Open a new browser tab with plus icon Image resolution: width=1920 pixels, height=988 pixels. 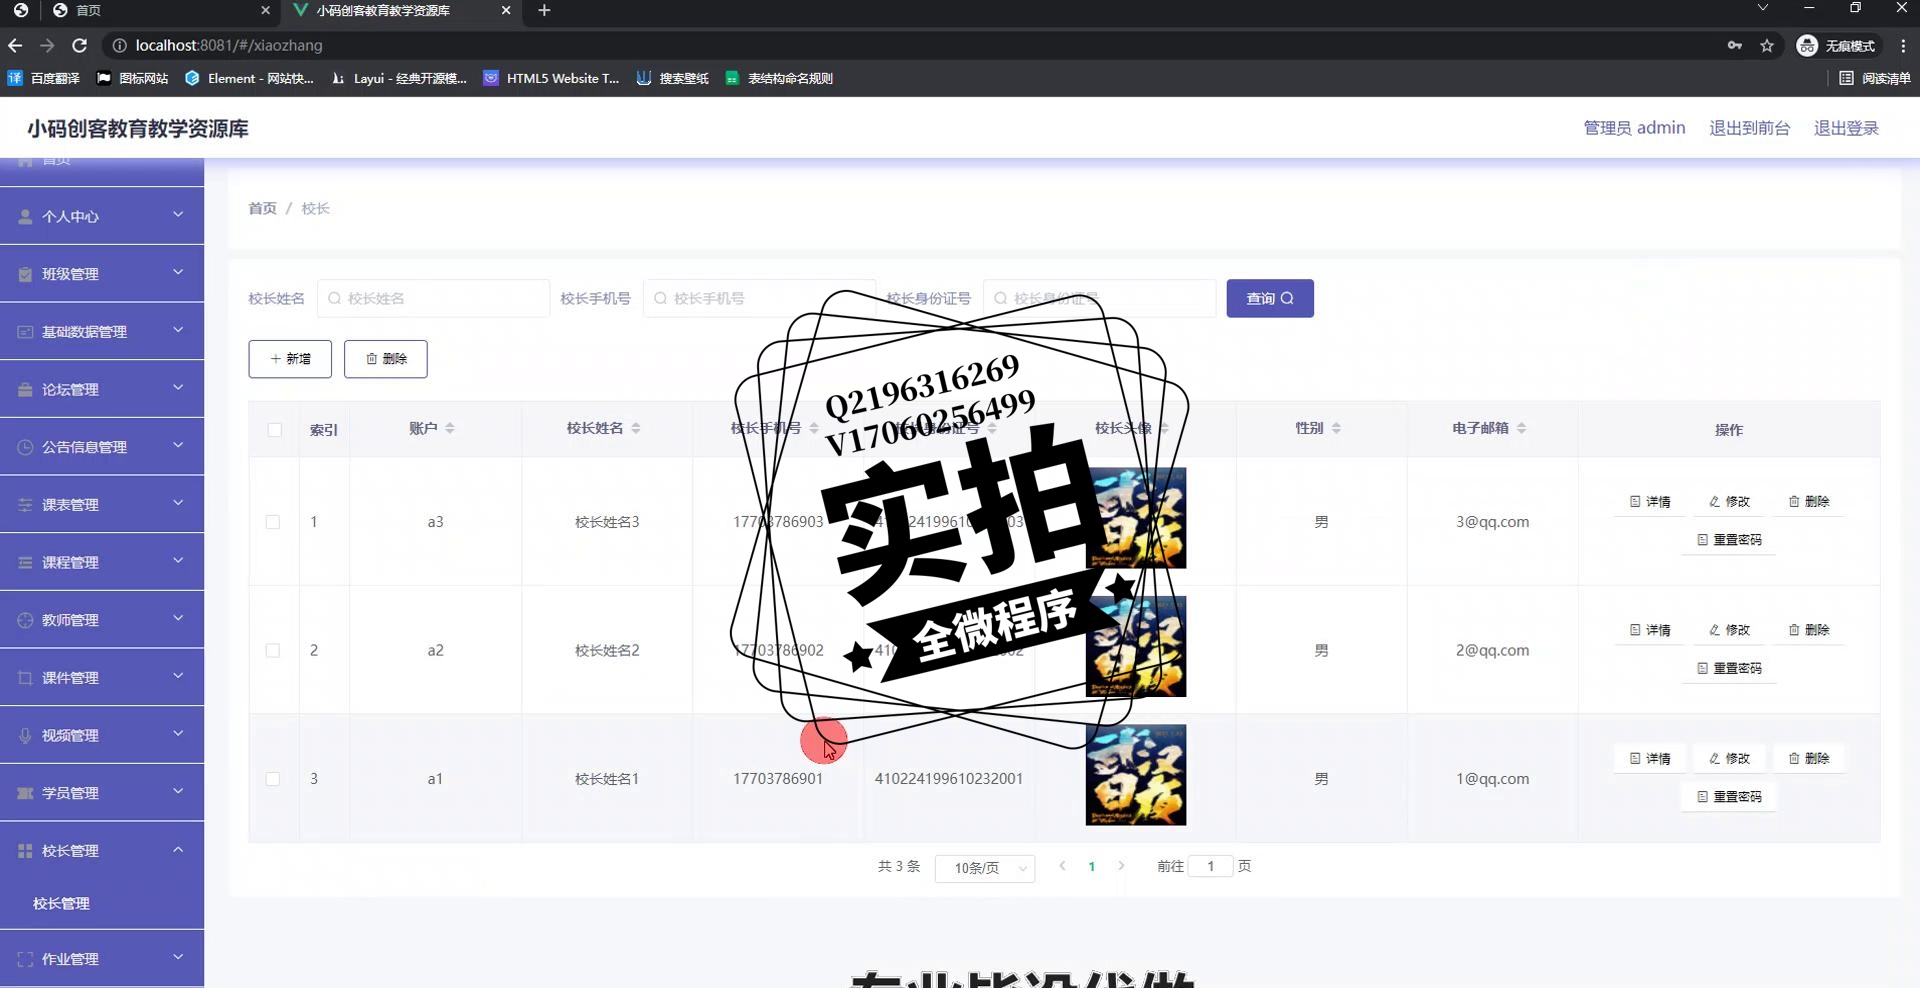click(544, 10)
